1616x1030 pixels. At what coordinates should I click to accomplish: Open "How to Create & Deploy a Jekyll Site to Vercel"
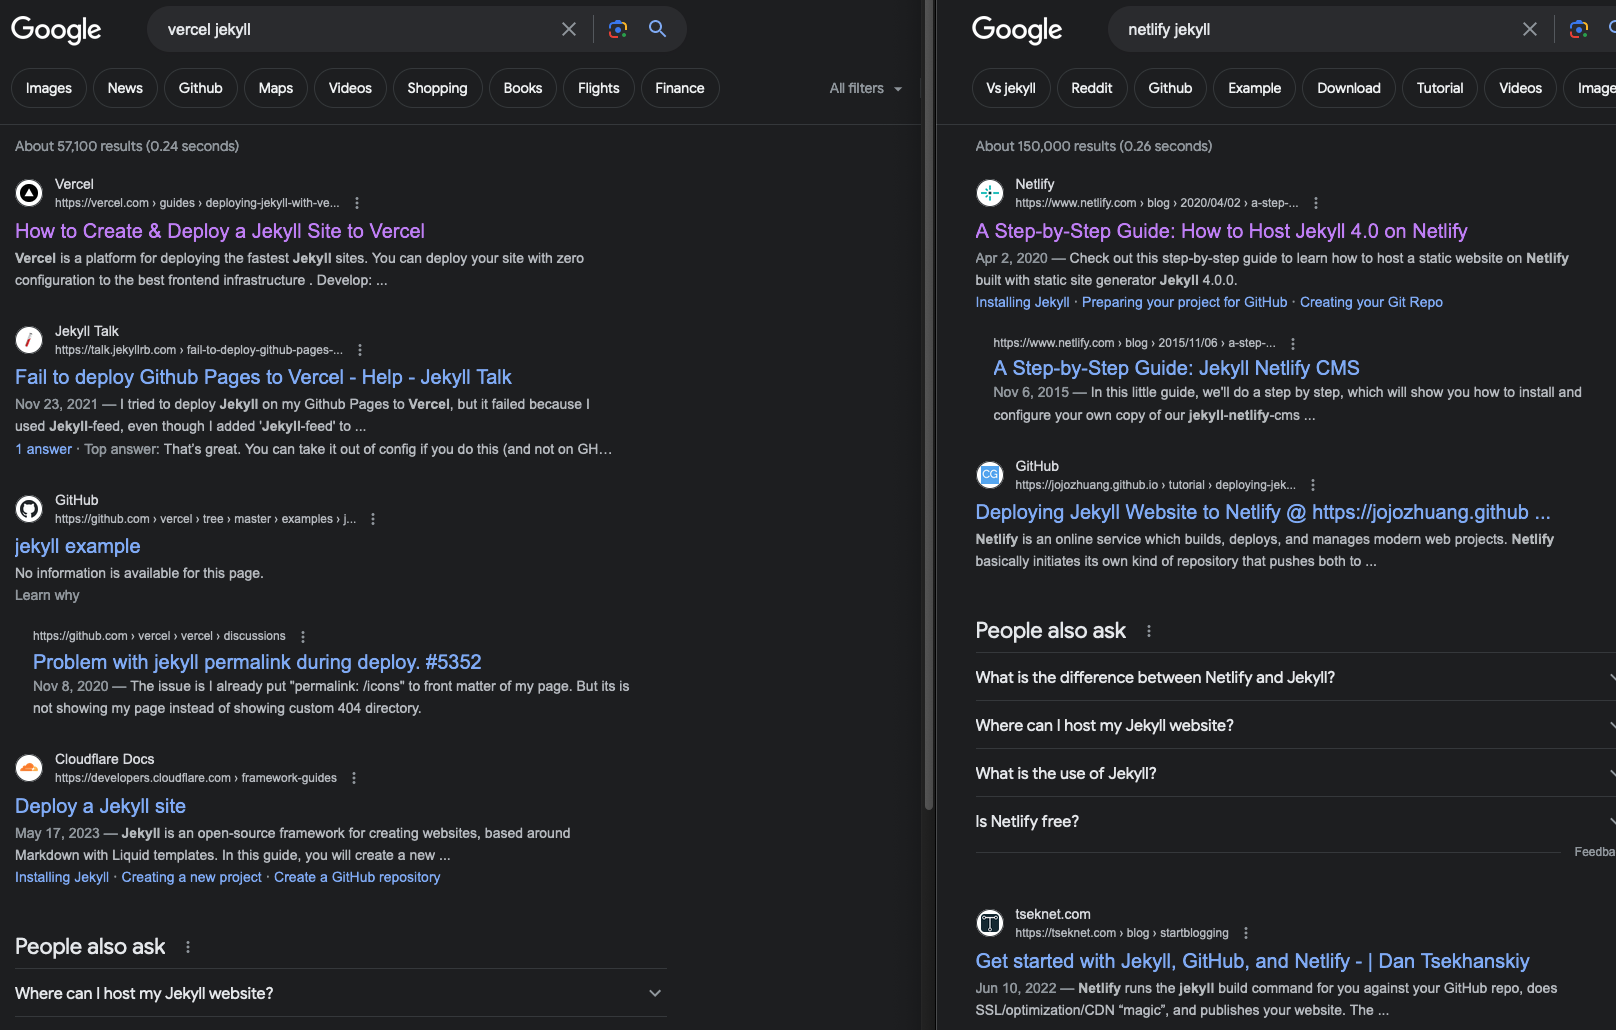[219, 231]
